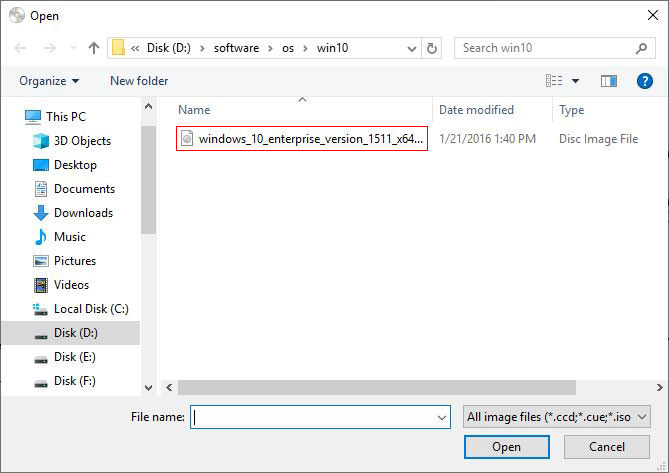This screenshot has height=473, width=669.
Task: Open Pictures in navigation pane
Action: (75, 261)
